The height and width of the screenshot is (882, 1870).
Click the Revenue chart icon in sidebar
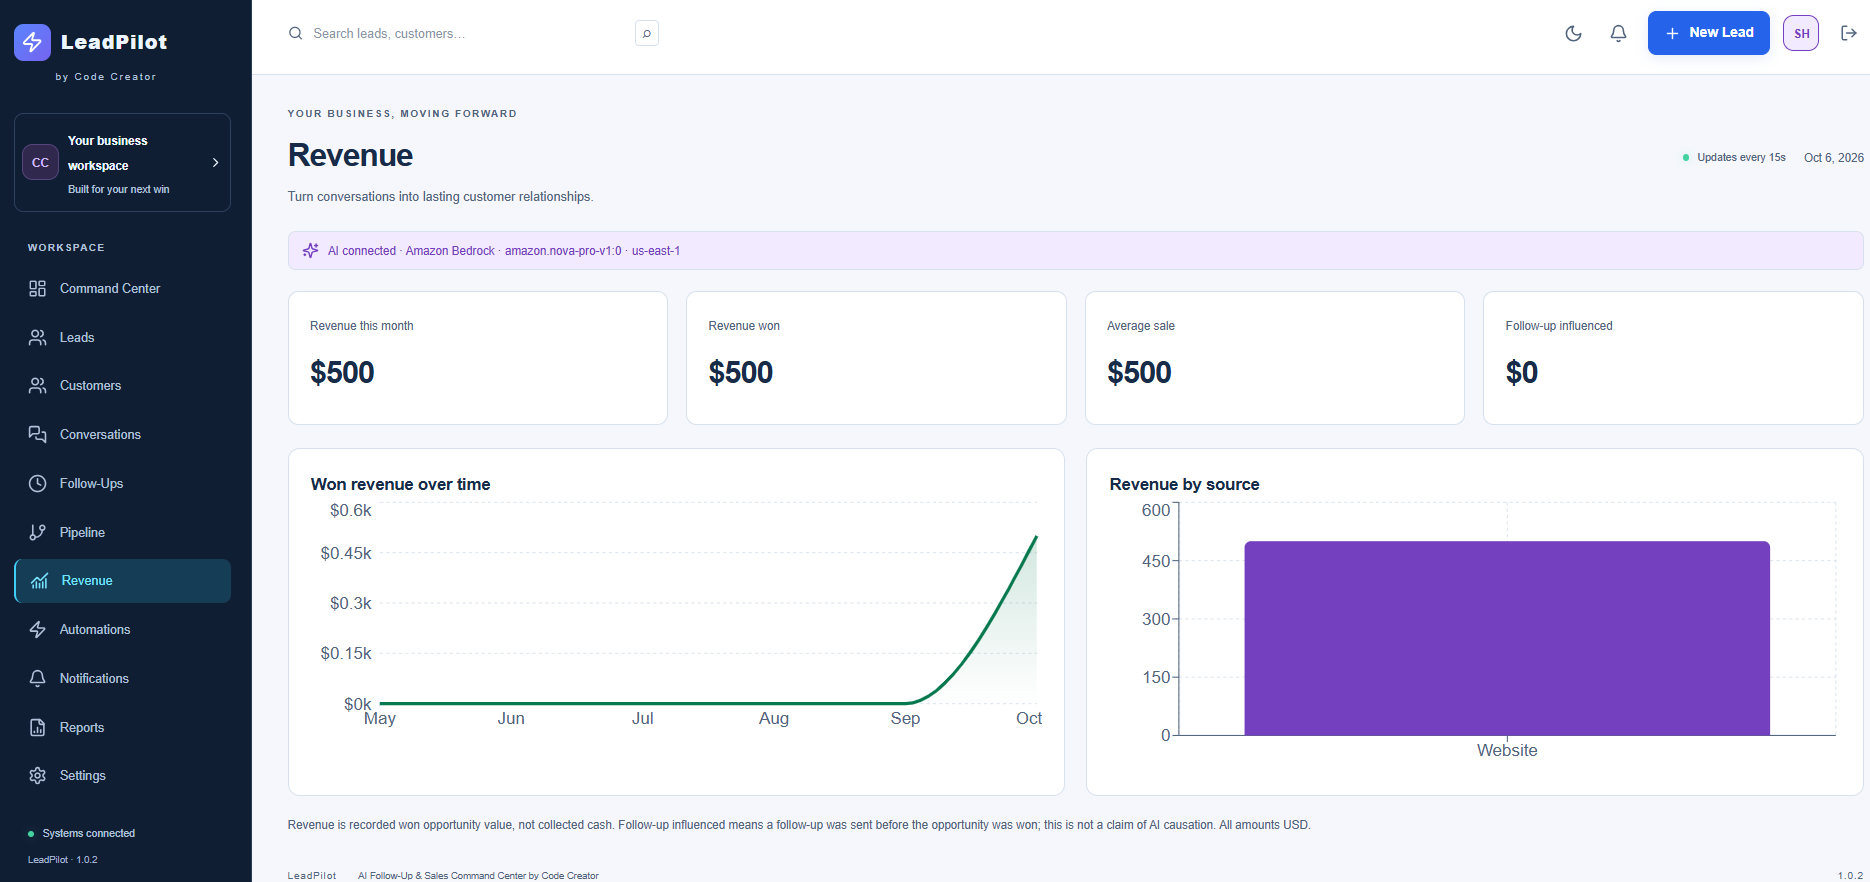tap(40, 581)
